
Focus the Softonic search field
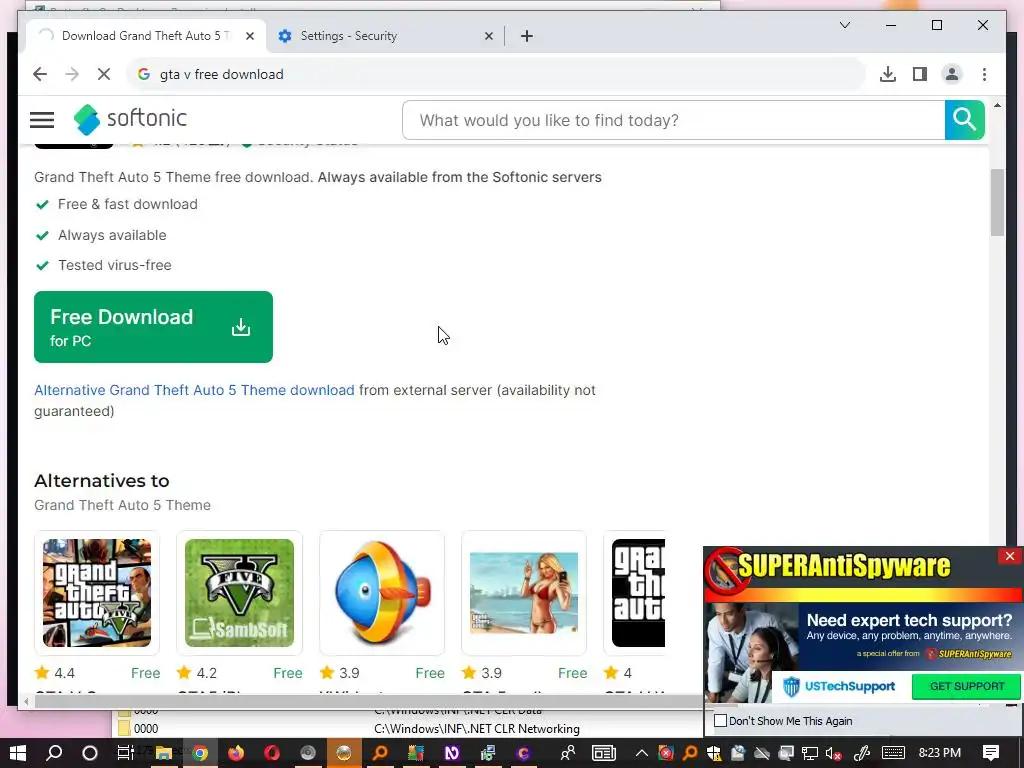pos(673,120)
